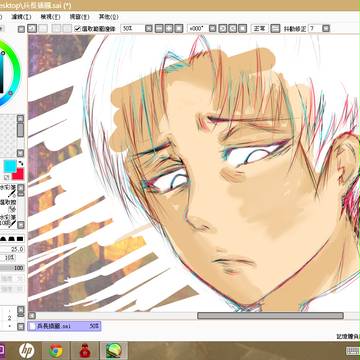The image size is (360, 360).
Task: Expand the stabilizer value 7 dropdown
Action: pos(326,29)
